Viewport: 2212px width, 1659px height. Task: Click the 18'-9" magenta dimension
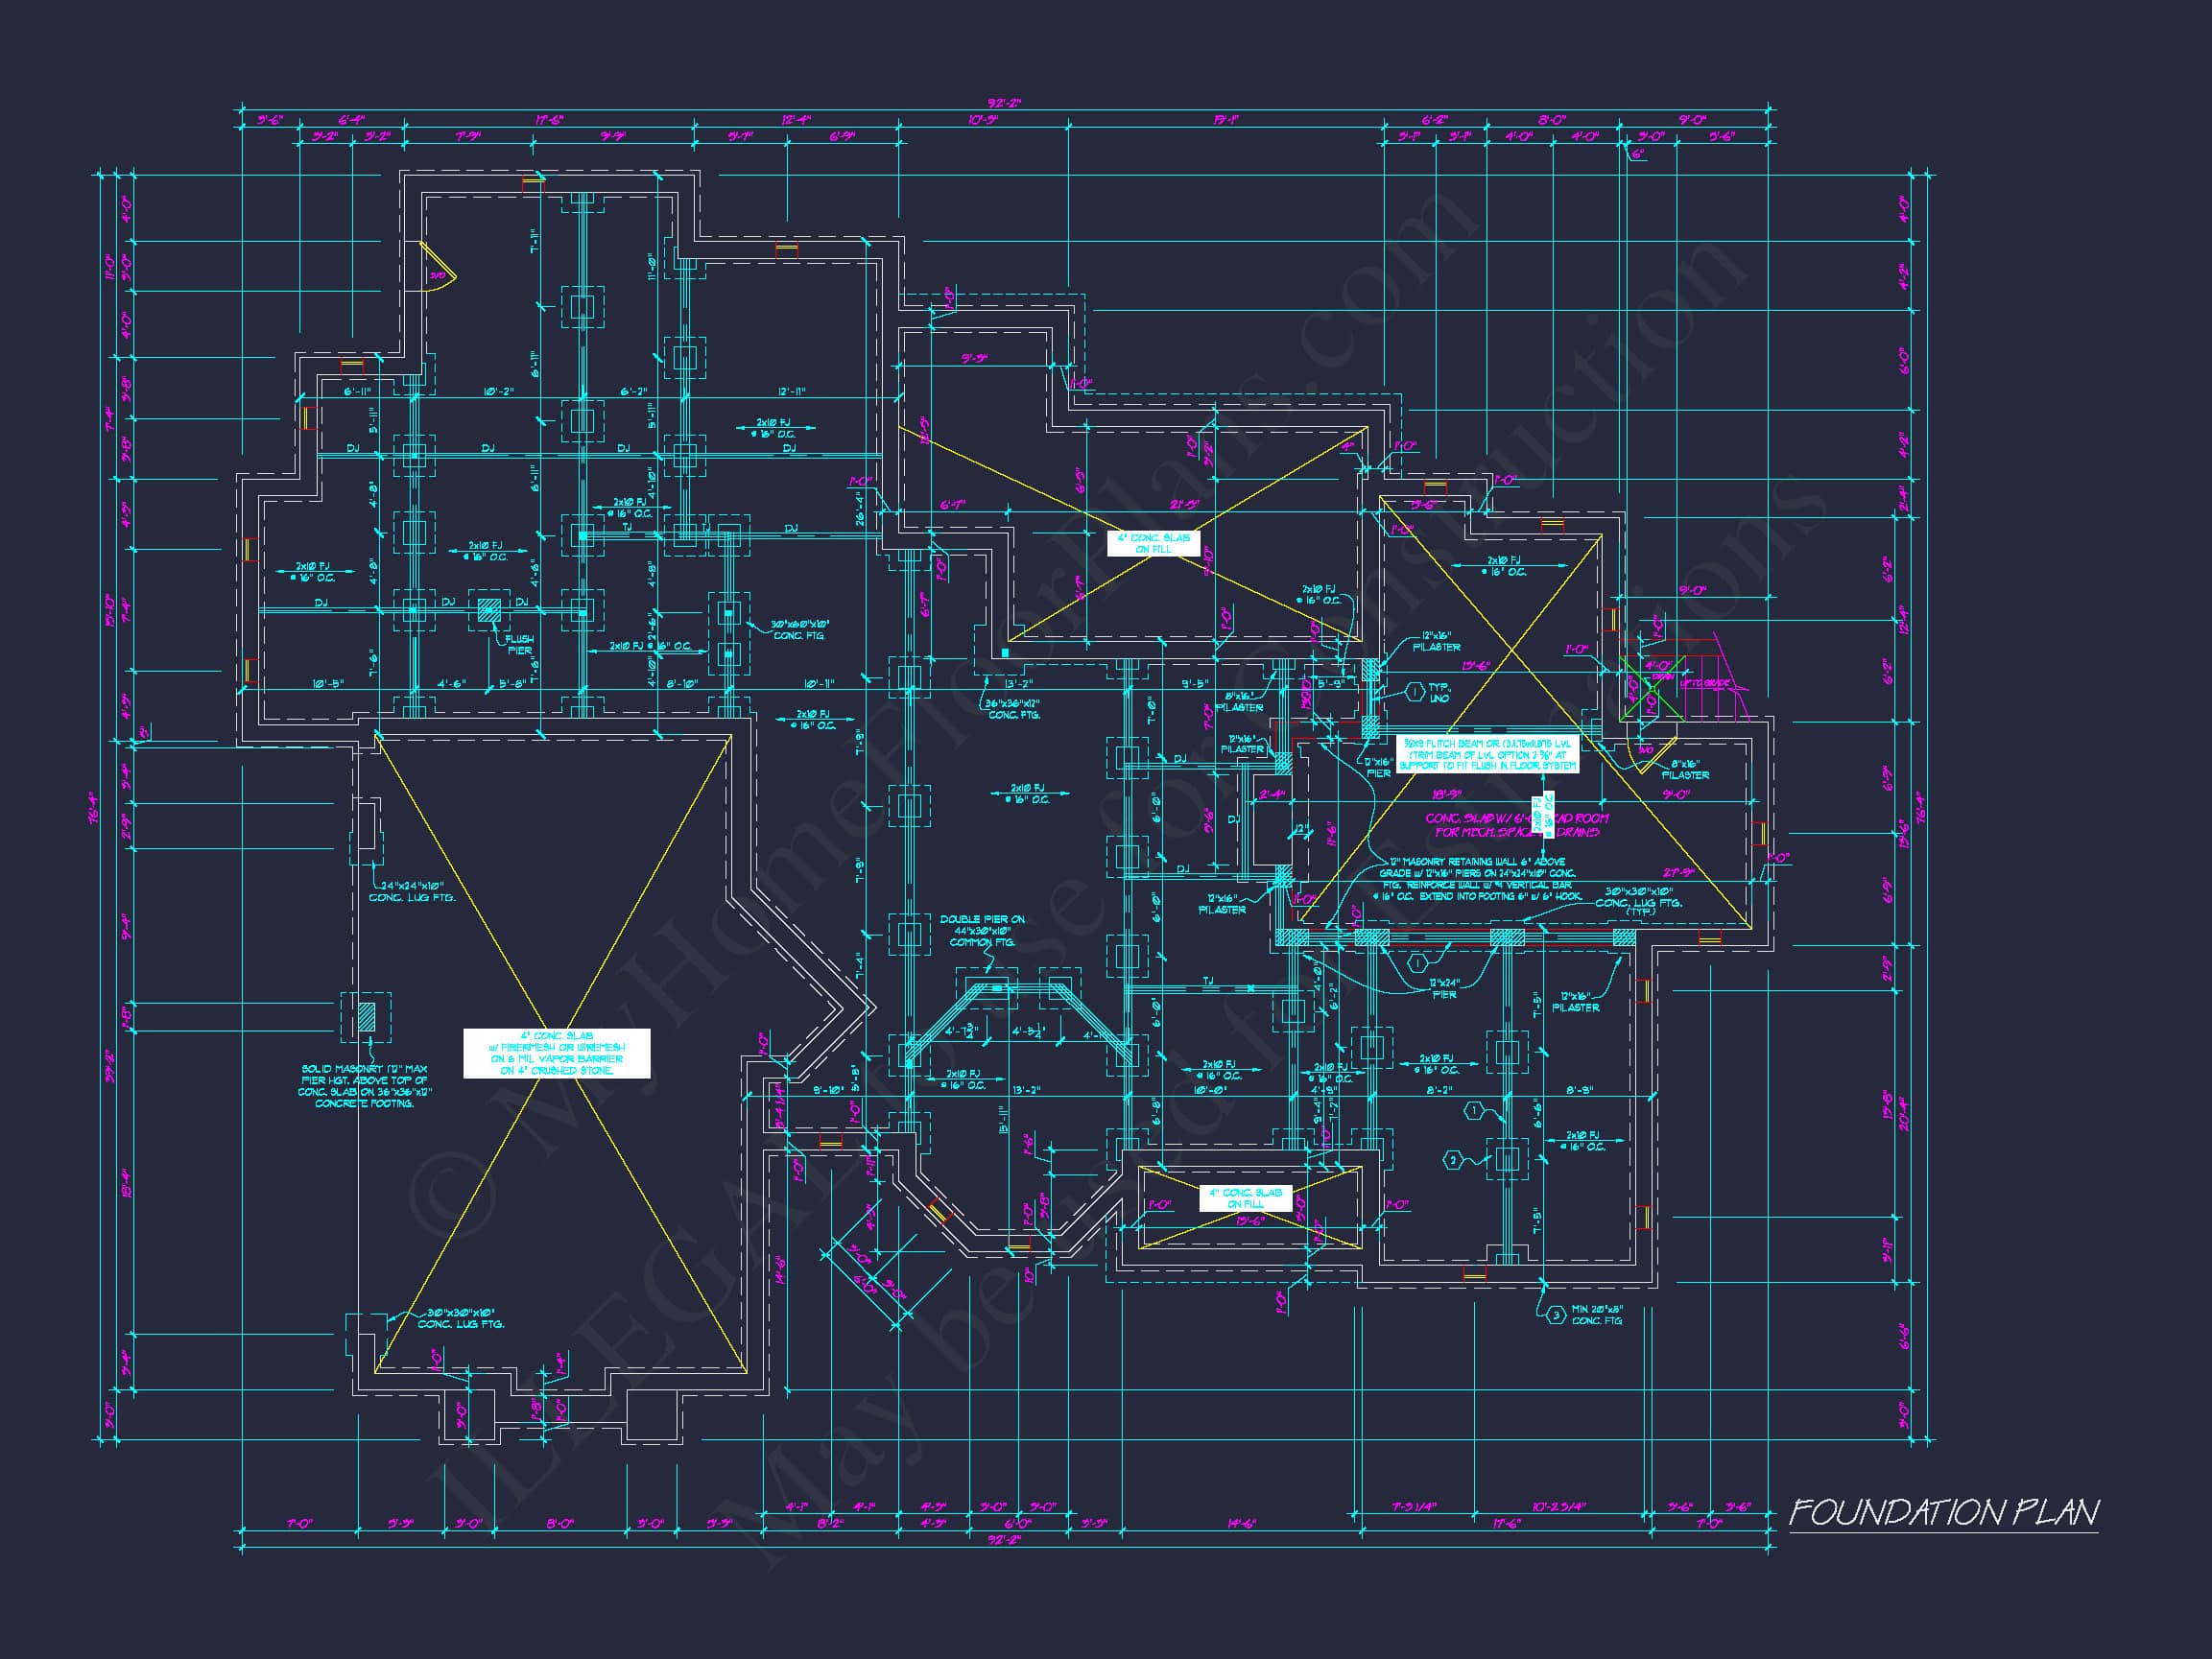[1446, 795]
